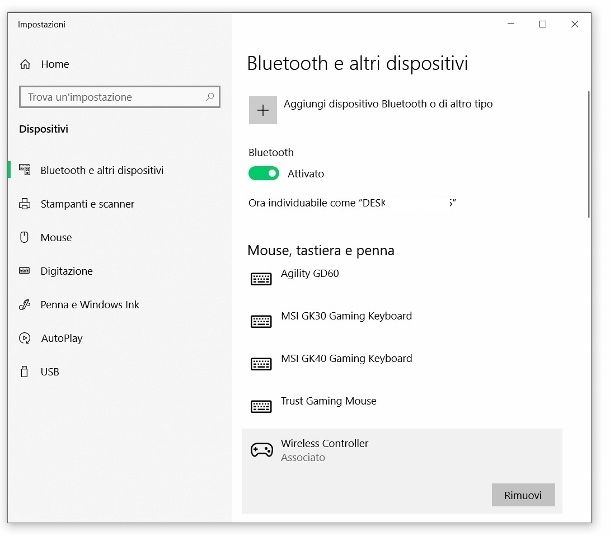Click the Mouse sidebar icon

(x=24, y=237)
